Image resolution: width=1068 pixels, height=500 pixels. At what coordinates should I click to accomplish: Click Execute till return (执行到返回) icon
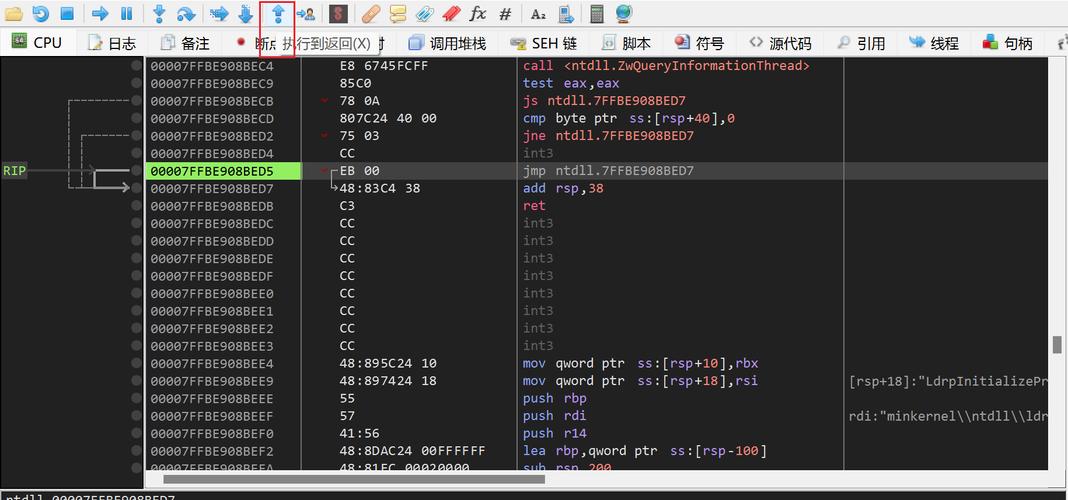pyautogui.click(x=278, y=14)
